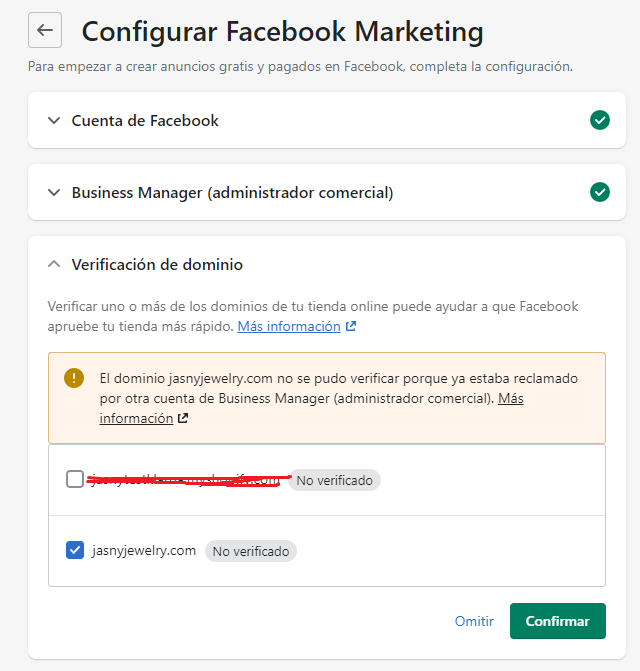The image size is (640, 671).
Task: Uncheck the jasnyjewelry.com checkbox
Action: pos(75,550)
